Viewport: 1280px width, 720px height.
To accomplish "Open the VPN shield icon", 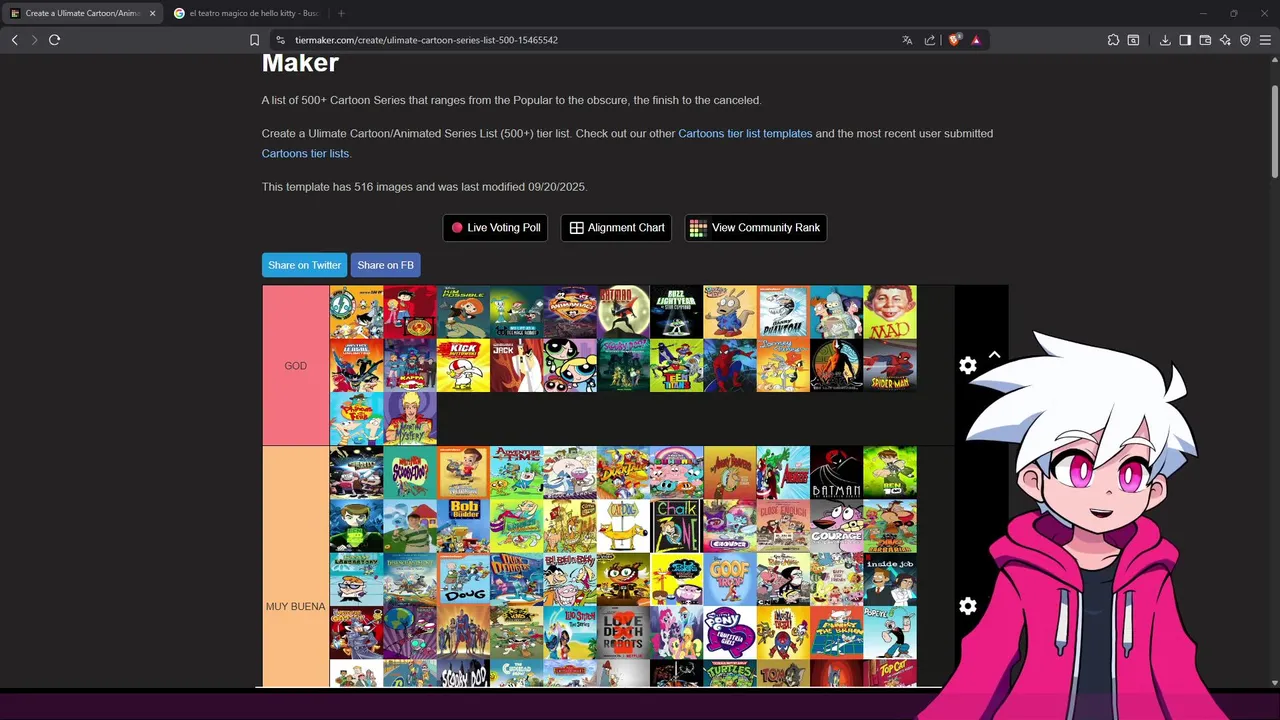I will point(1245,40).
